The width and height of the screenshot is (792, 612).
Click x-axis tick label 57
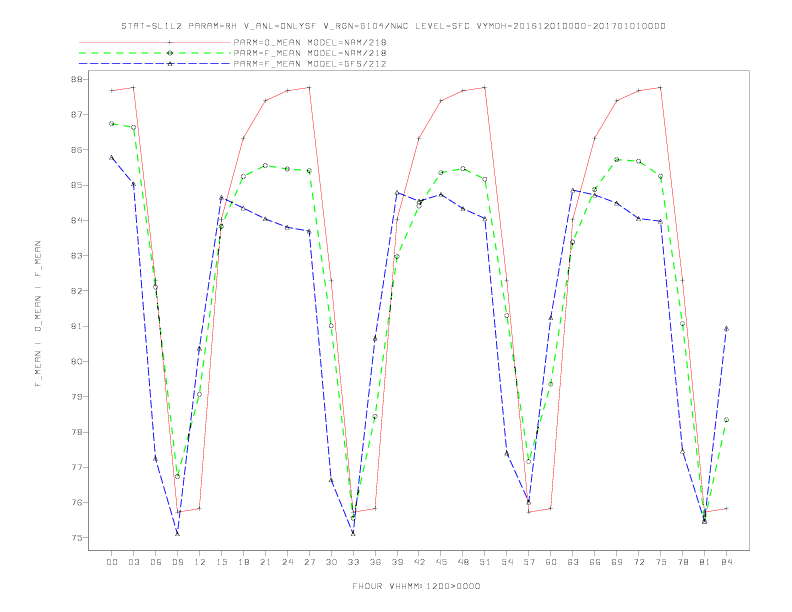[x=529, y=562]
